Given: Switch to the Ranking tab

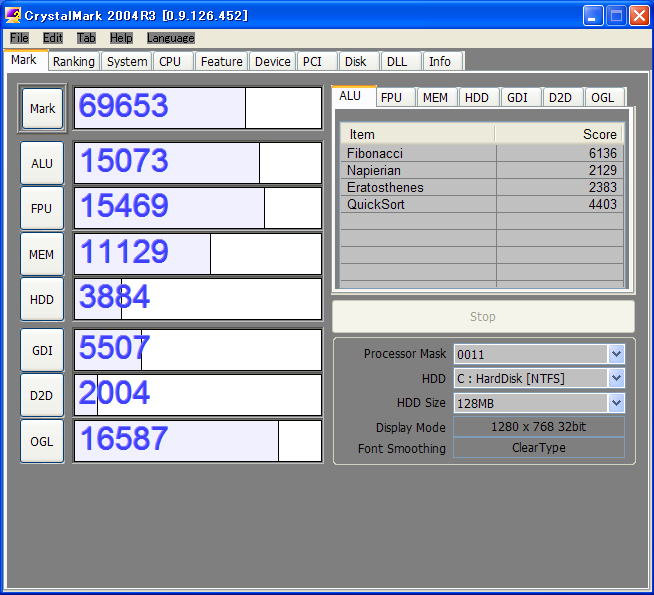Looking at the screenshot, I should (x=74, y=62).
